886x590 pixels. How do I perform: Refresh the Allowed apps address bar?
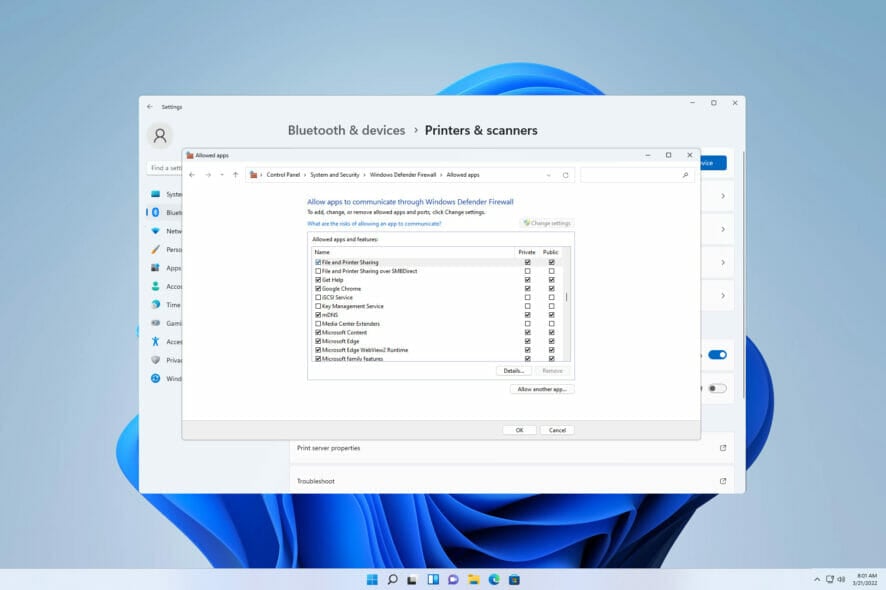click(565, 175)
